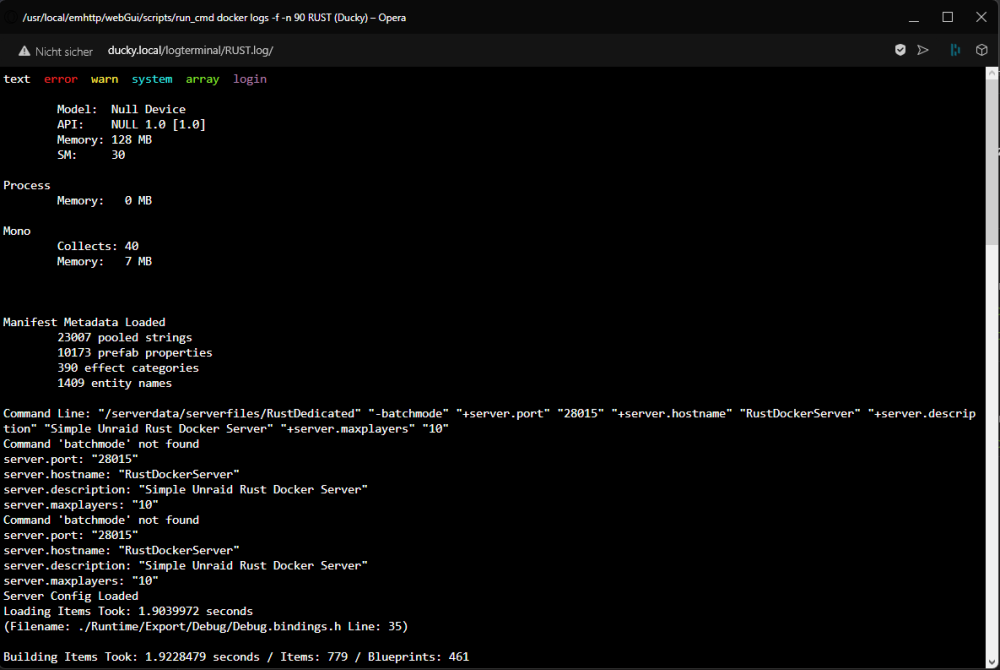Click the 'Mono' heading text
Image resolution: width=1000 pixels, height=670 pixels.
pos(17,231)
